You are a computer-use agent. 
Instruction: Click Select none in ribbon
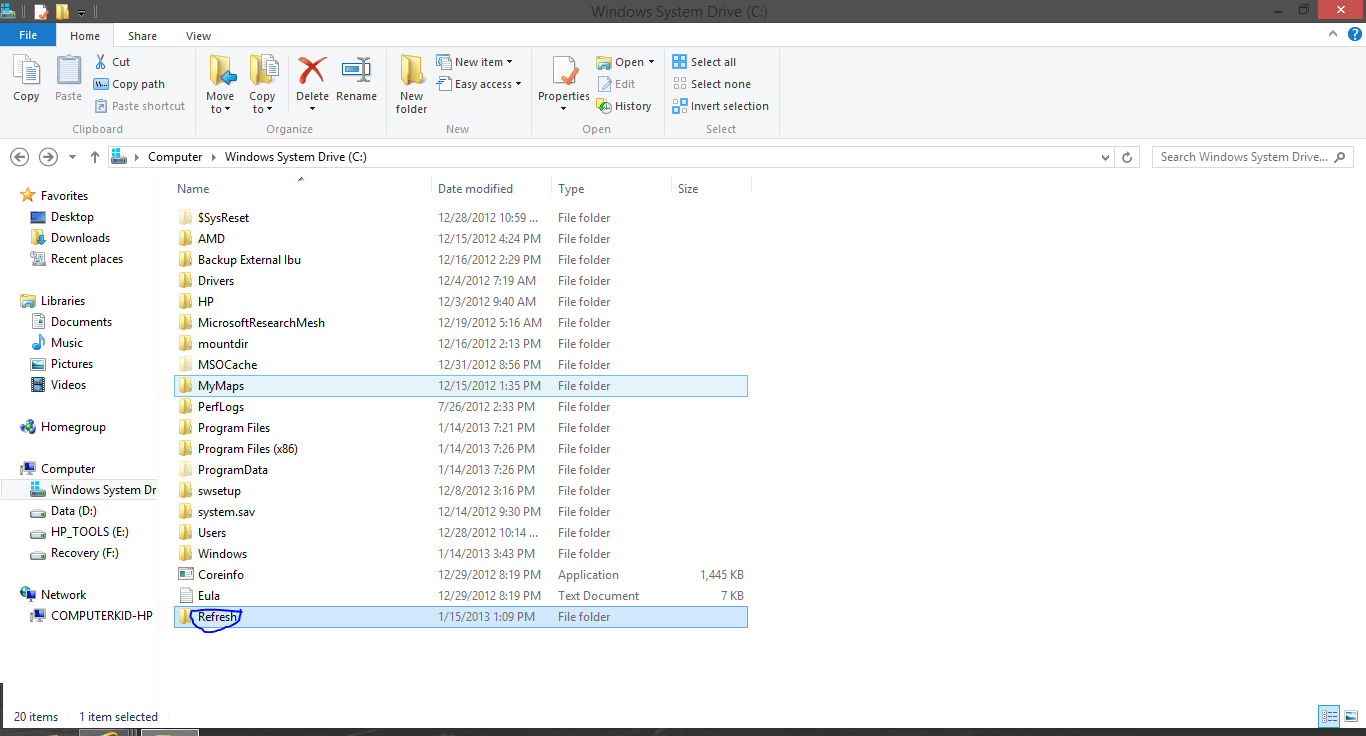(711, 84)
